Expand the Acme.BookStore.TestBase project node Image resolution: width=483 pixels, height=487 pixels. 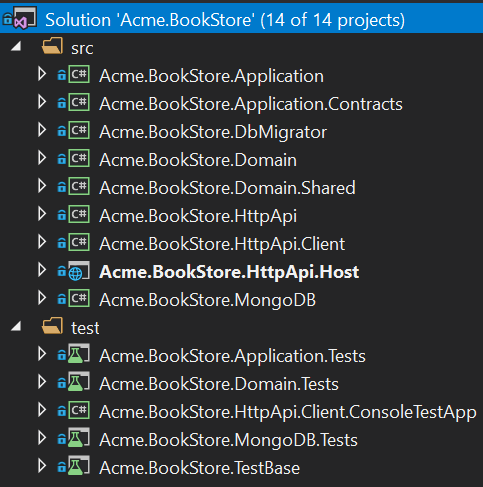tap(42, 466)
